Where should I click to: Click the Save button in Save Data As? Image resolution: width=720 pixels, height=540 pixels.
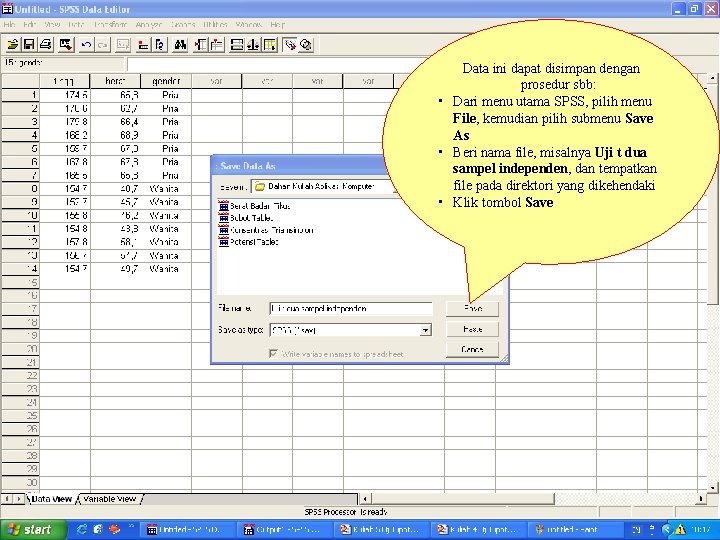(x=472, y=309)
